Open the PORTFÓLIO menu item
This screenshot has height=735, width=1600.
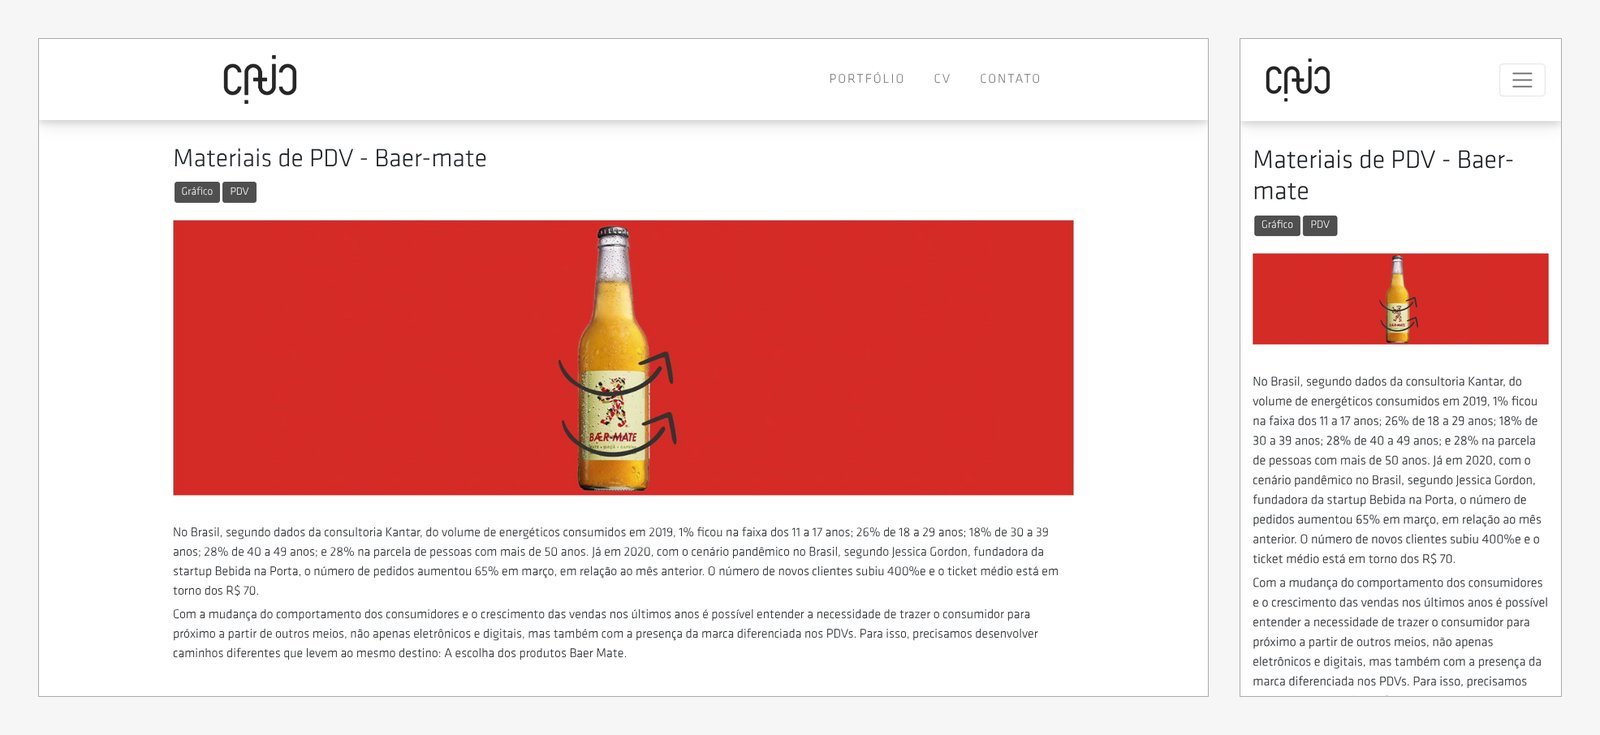pos(866,79)
